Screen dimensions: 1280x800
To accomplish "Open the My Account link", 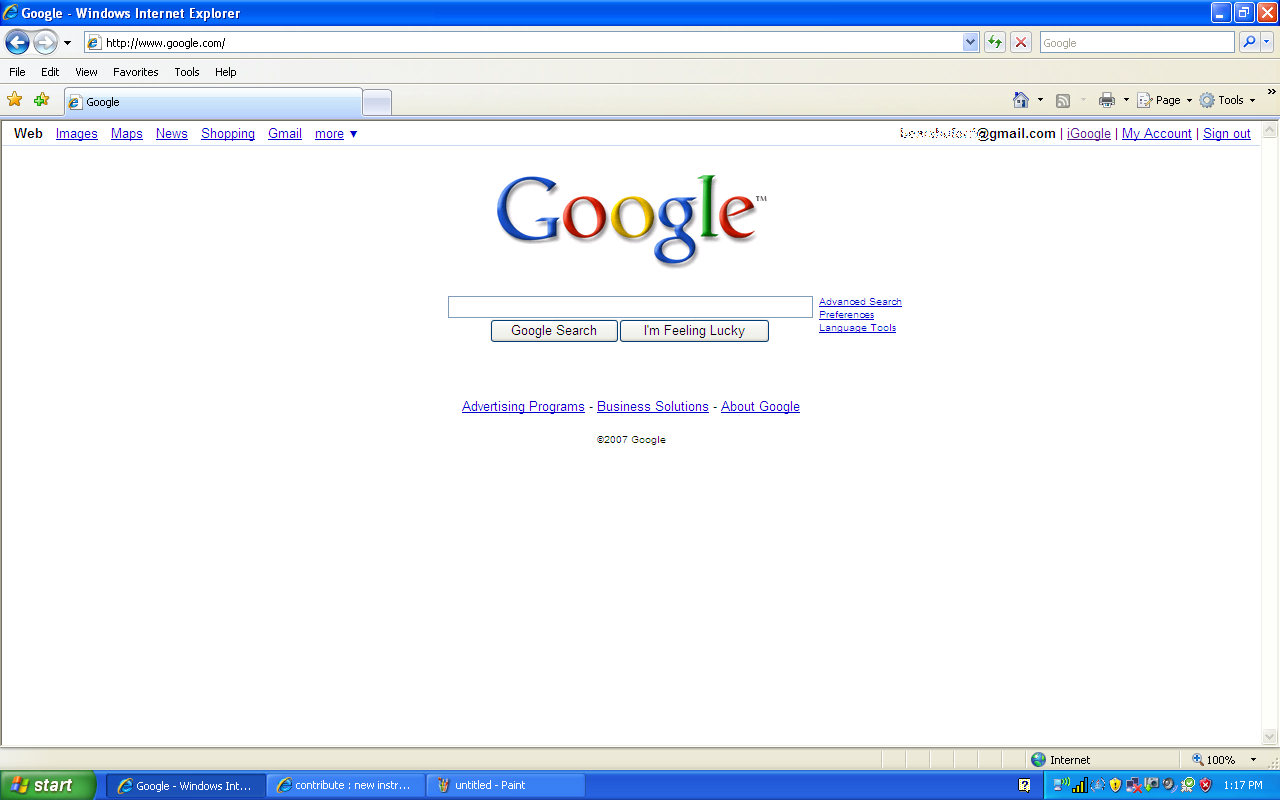I will coord(1157,134).
